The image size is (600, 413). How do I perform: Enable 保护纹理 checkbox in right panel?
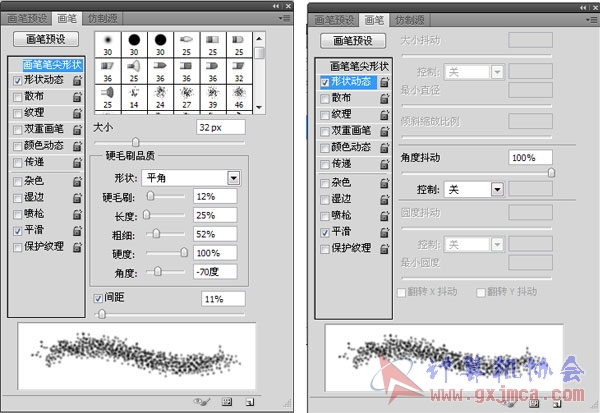(324, 249)
